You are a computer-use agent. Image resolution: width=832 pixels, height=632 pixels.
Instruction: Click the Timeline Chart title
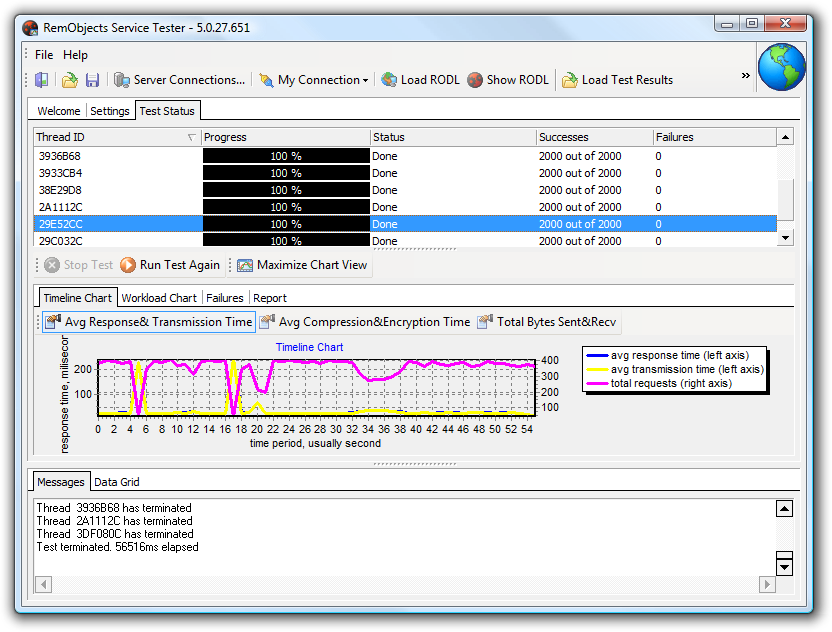click(309, 347)
